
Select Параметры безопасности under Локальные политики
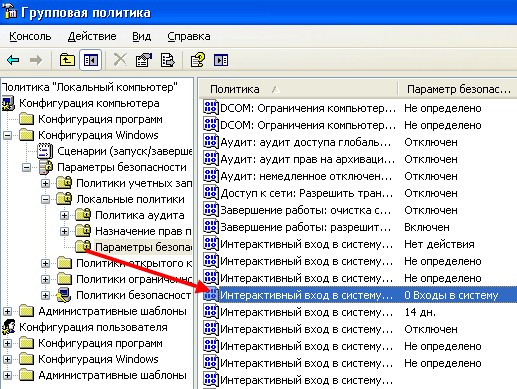tap(144, 247)
